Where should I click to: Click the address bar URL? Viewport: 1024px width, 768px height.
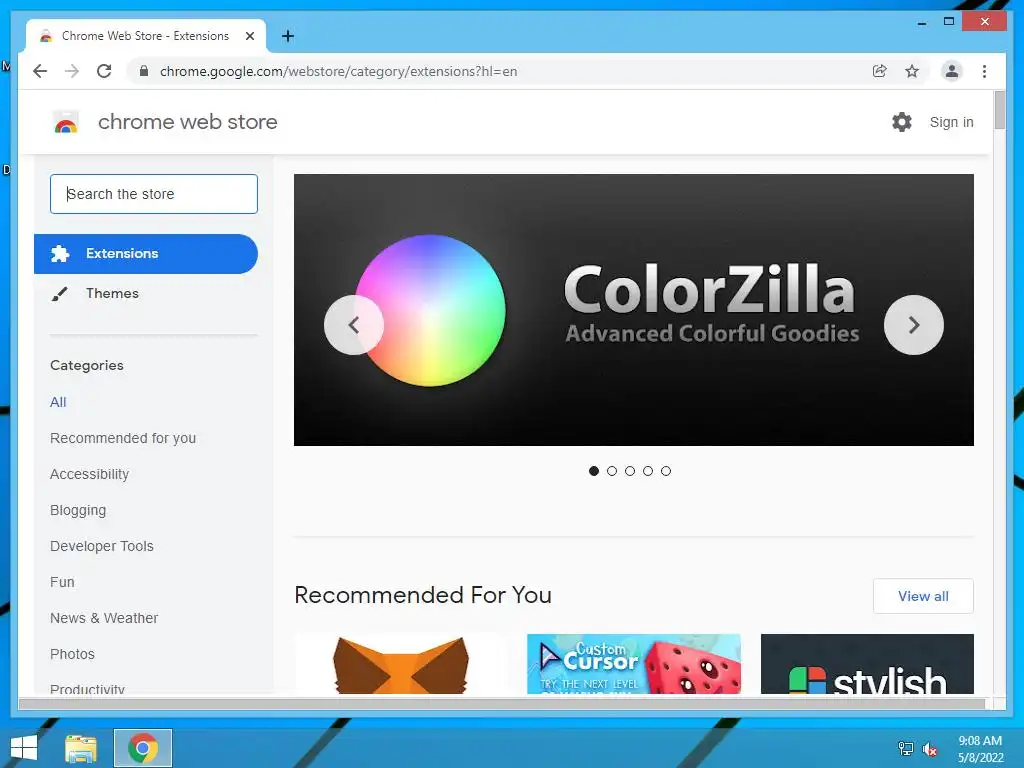click(338, 71)
